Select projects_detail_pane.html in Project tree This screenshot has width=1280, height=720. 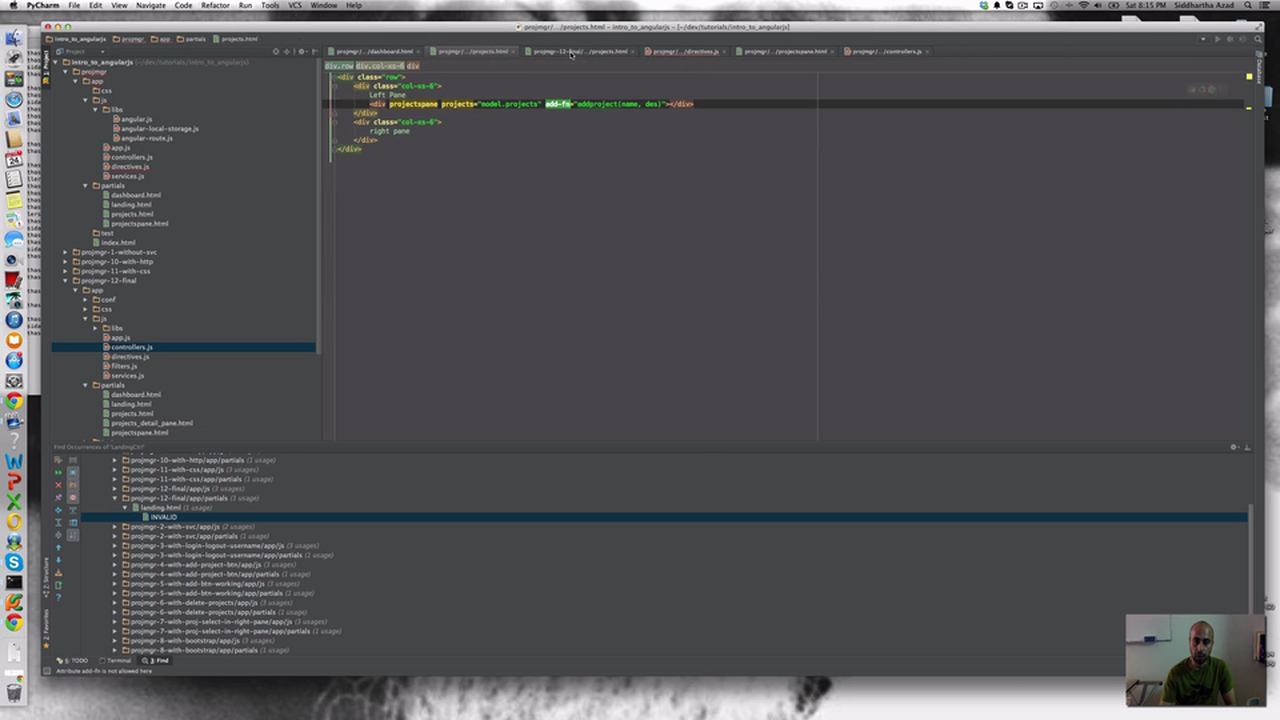(x=151, y=423)
